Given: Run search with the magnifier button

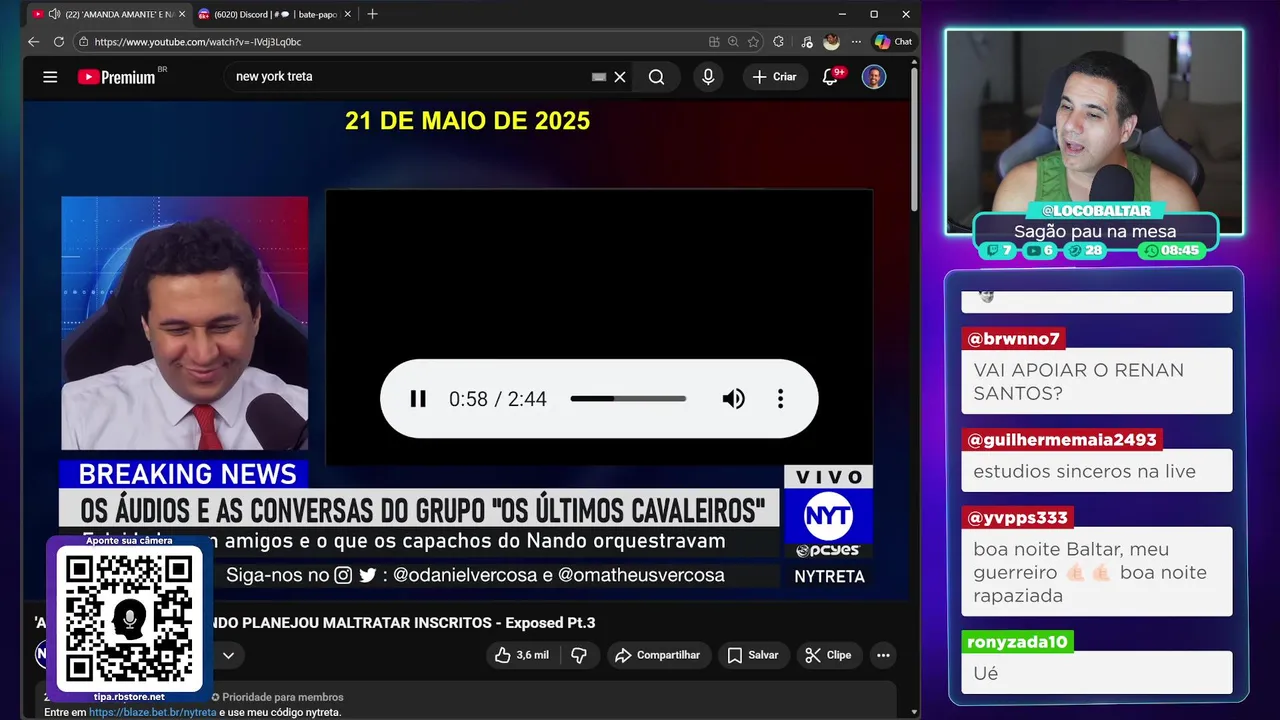Looking at the screenshot, I should [656, 77].
